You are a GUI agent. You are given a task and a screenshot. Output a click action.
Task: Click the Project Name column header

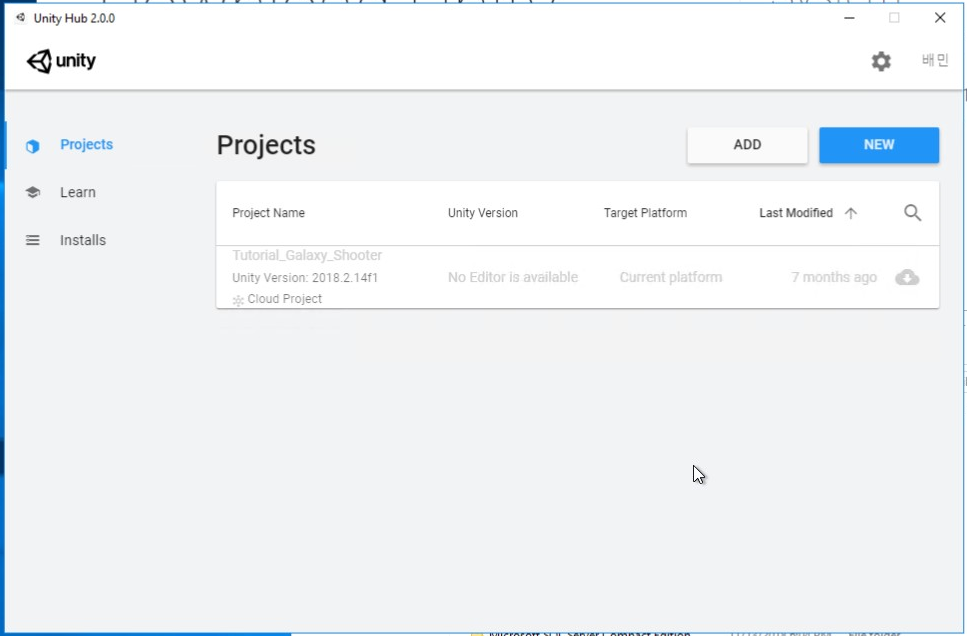click(268, 213)
